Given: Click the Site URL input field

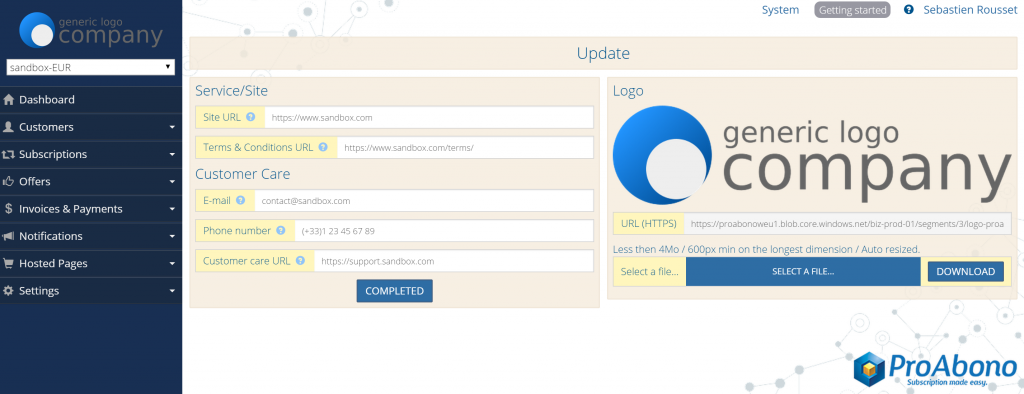Looking at the screenshot, I should click(428, 118).
